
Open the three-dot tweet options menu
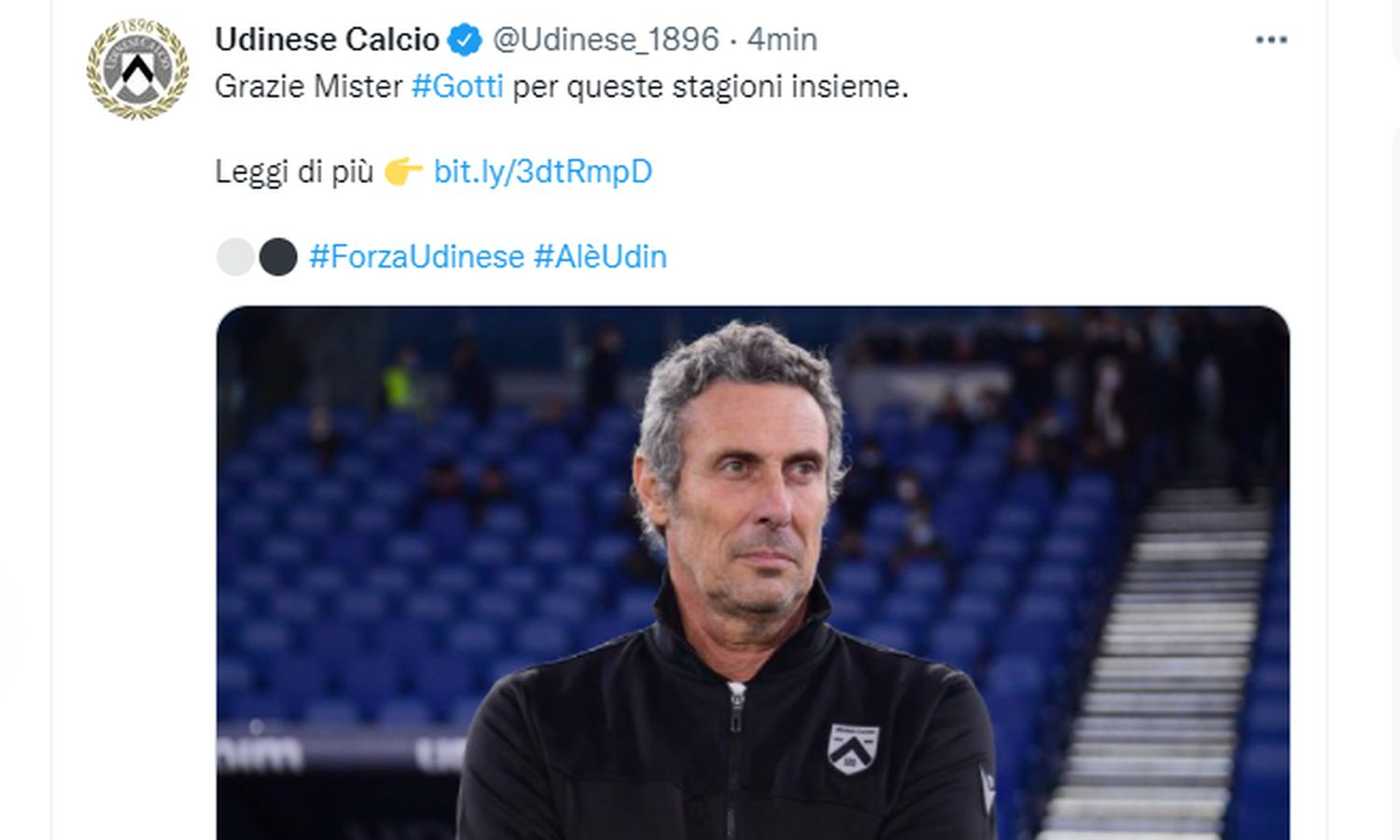(1271, 40)
